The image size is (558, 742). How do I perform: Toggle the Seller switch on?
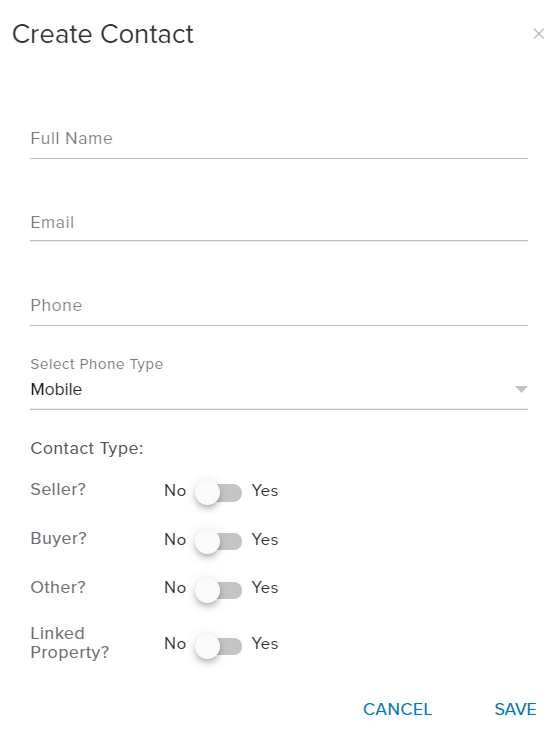[x=218, y=493]
